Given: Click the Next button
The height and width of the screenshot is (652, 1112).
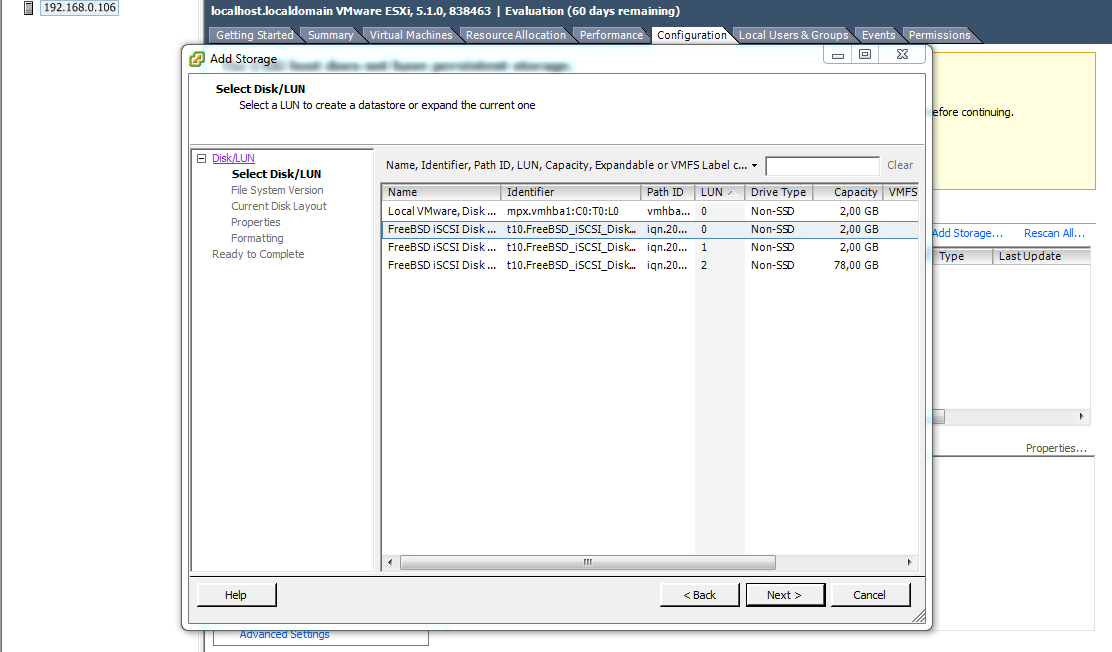Looking at the screenshot, I should click(785, 595).
